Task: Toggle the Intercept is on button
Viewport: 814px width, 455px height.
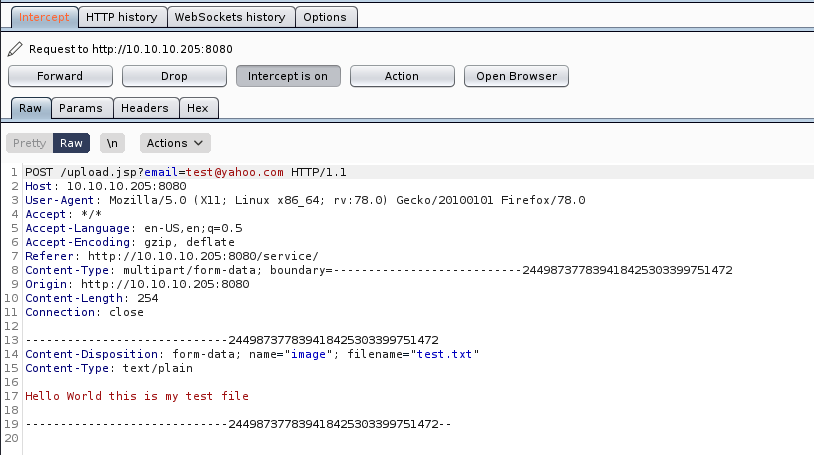Action: point(288,76)
